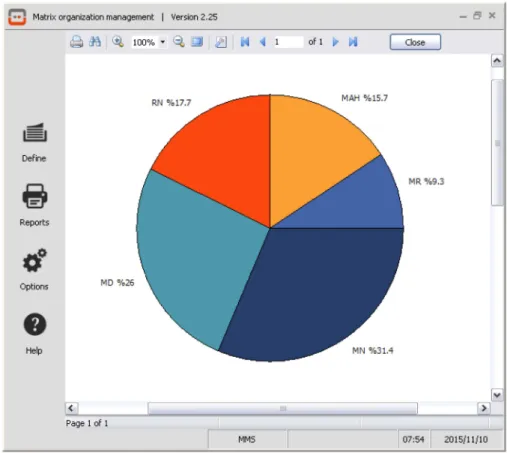Click the 'Page 1 of 1' status text
507x453 pixels.
pos(87,423)
